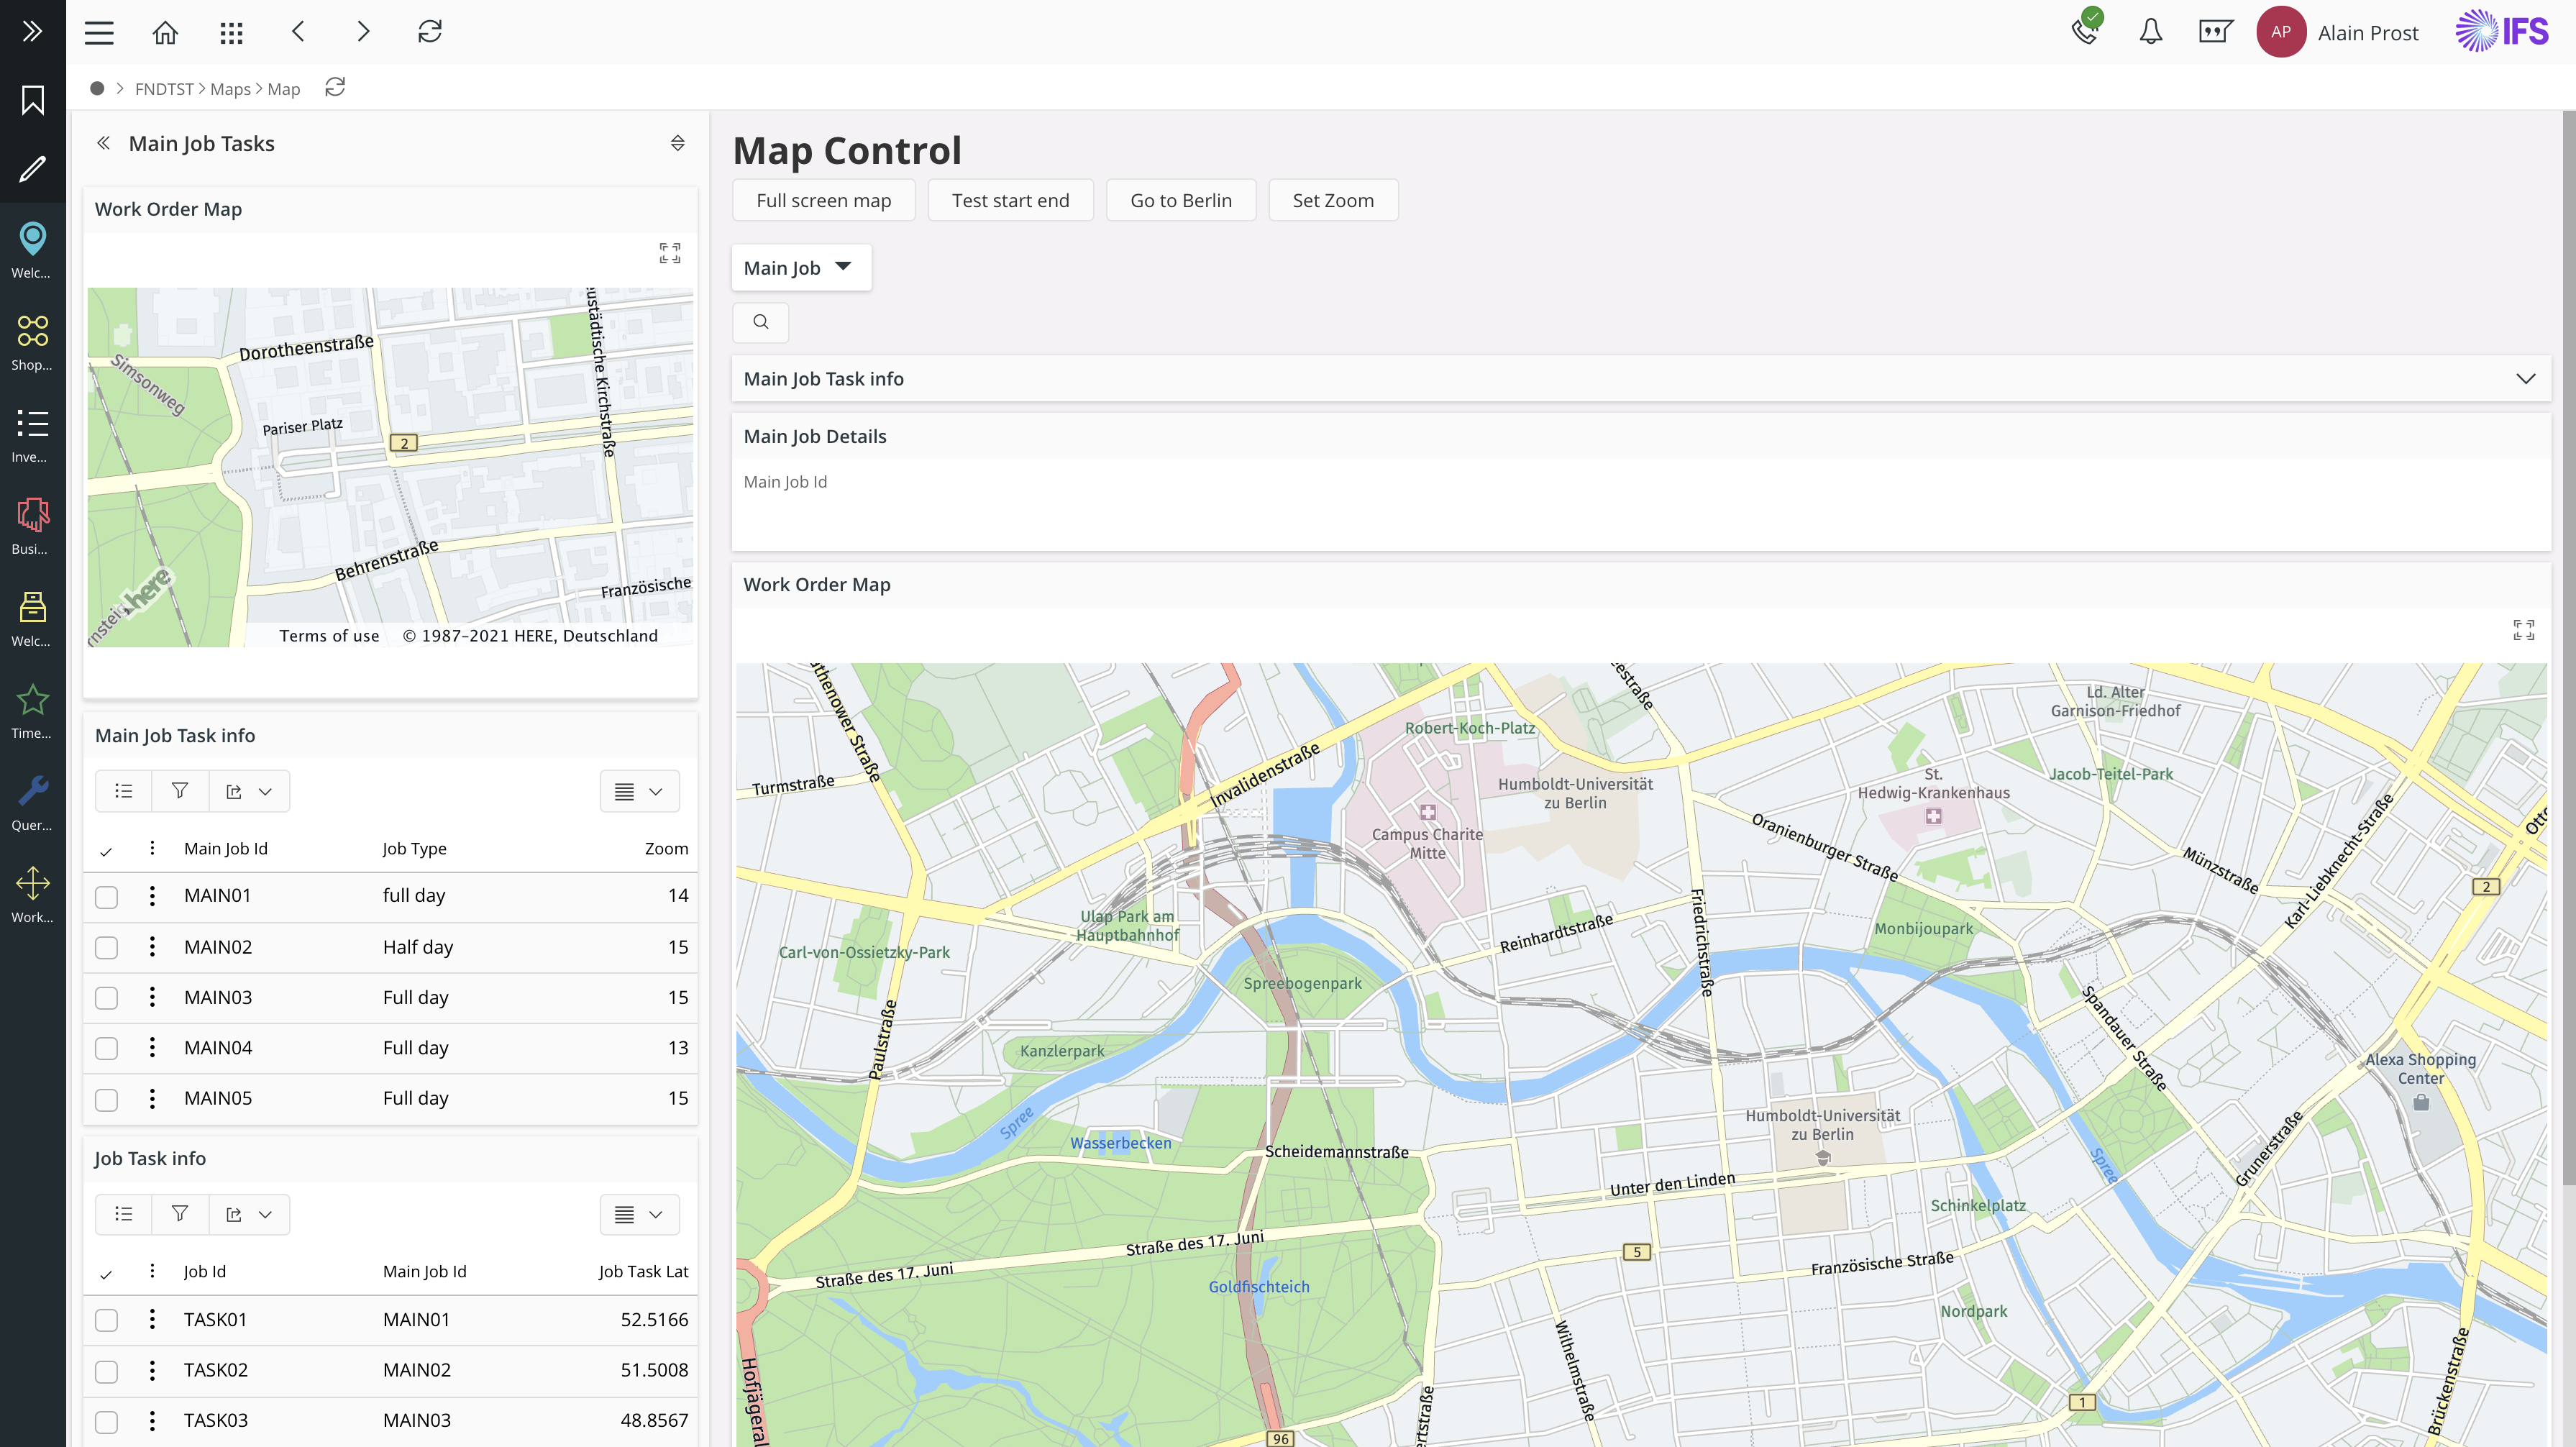
Task: Click the search magnifier under Main Job
Action: [760, 322]
